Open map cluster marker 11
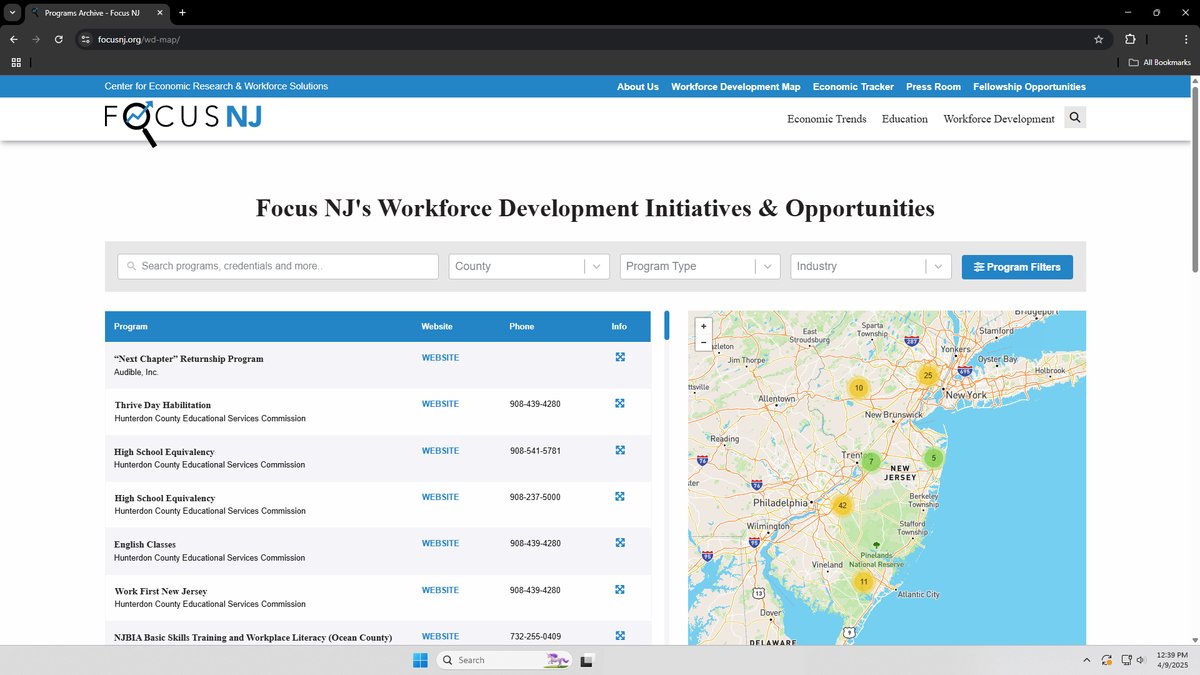The height and width of the screenshot is (675, 1200). [864, 581]
